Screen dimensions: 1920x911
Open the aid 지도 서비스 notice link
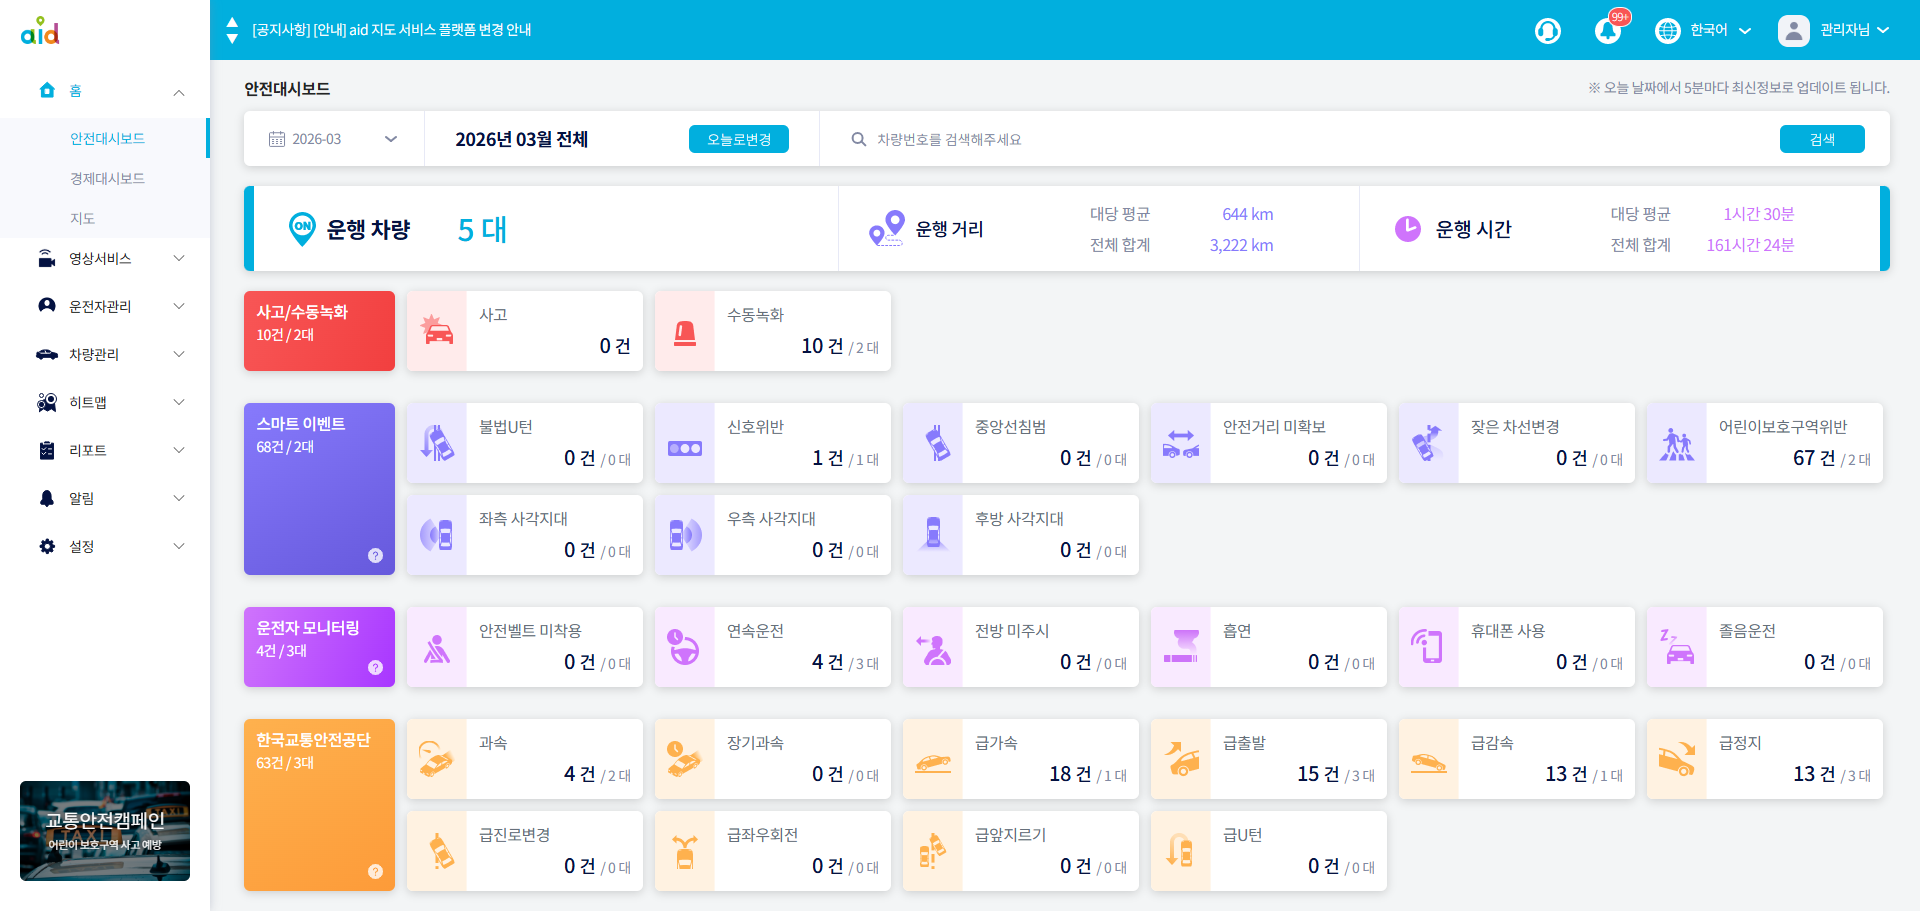coord(391,30)
